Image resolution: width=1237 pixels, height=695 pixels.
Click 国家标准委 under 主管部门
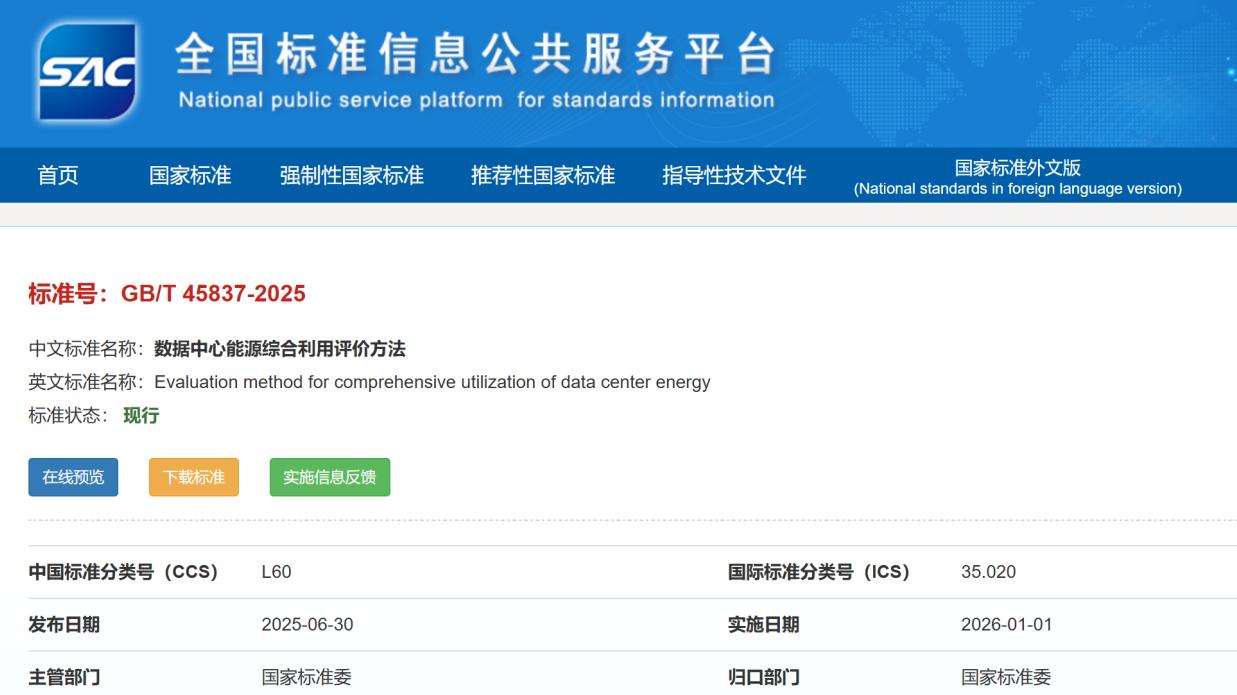[x=307, y=678]
